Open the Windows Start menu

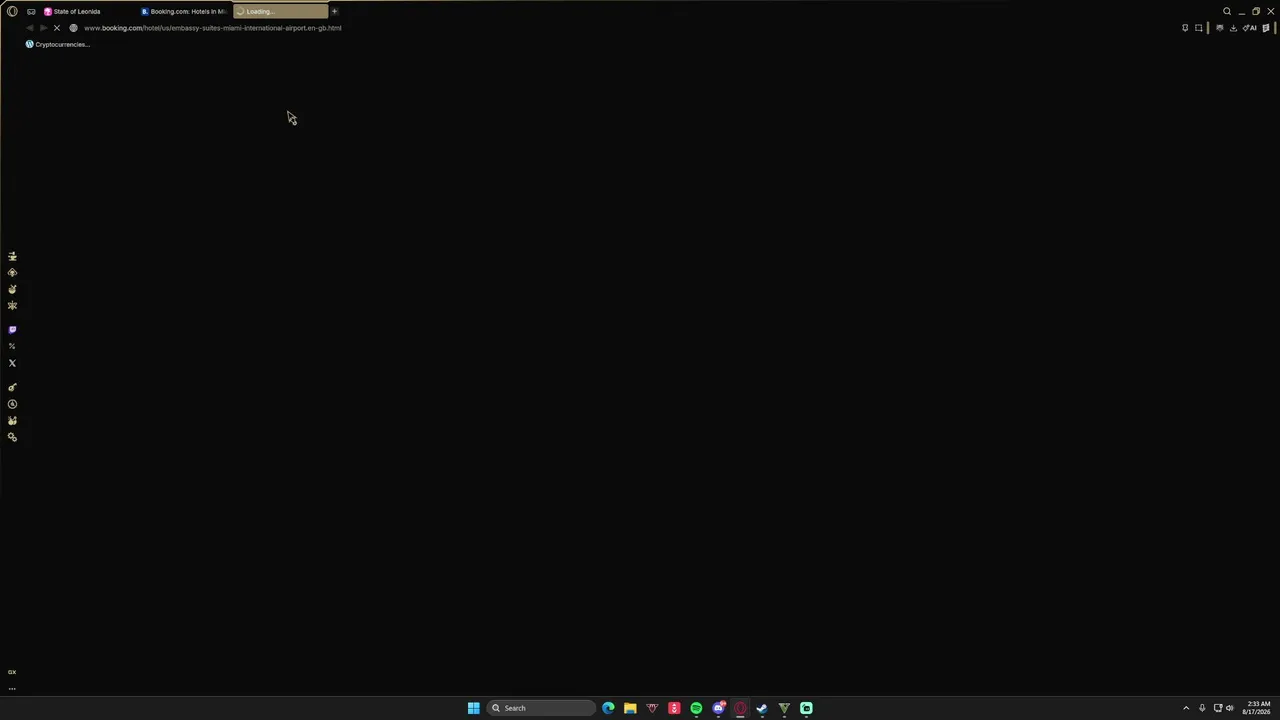pos(473,708)
